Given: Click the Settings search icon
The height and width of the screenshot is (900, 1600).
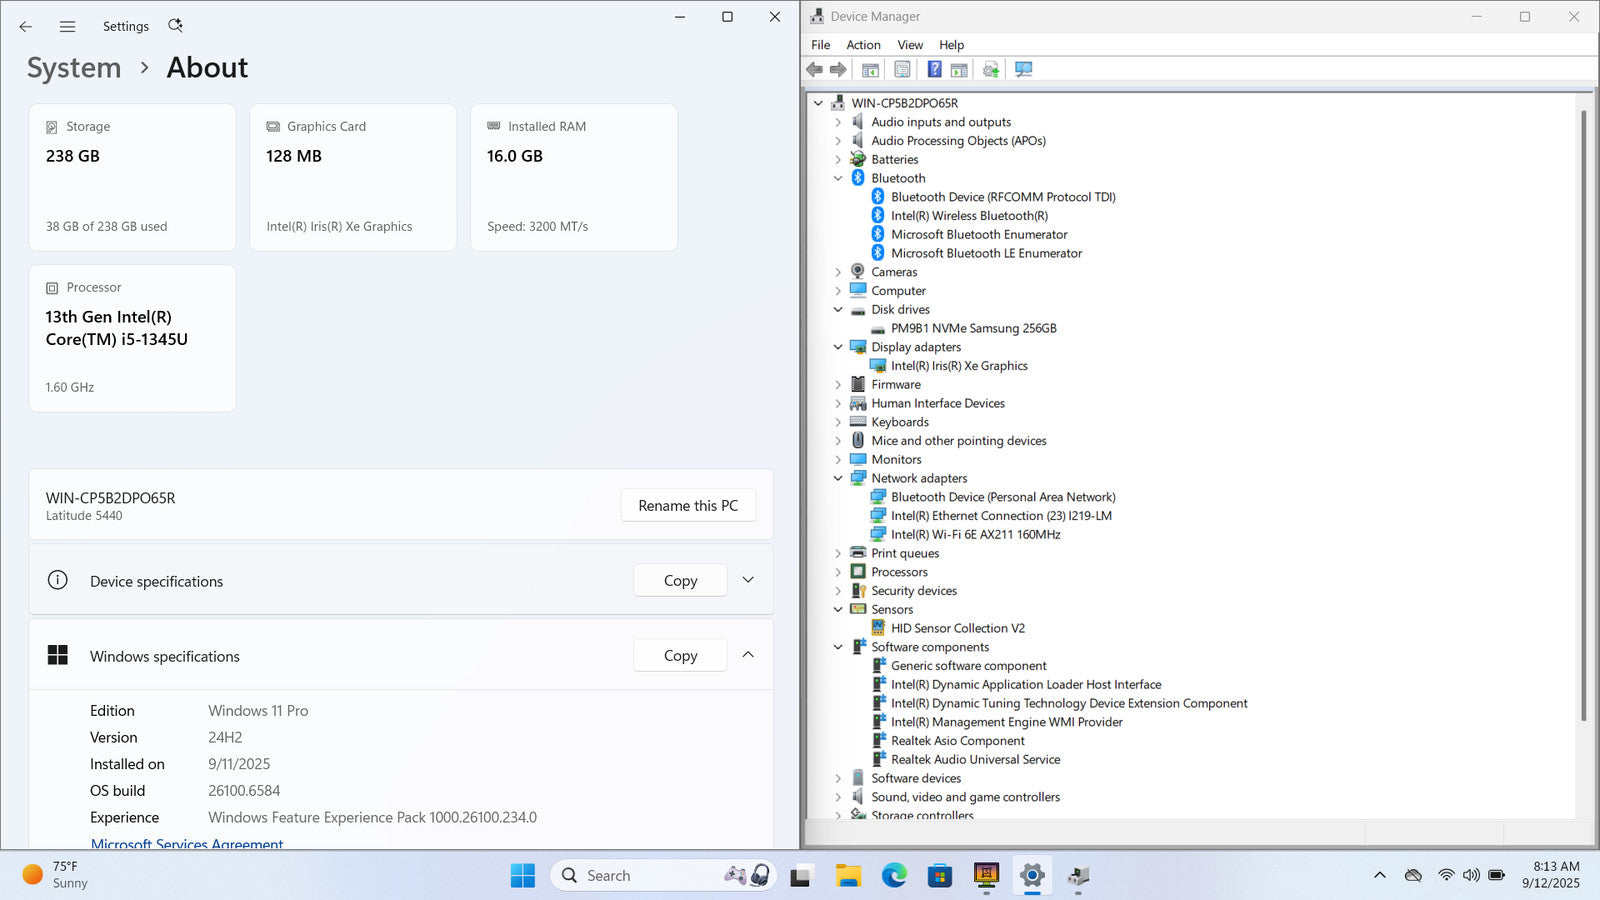Looking at the screenshot, I should tap(175, 26).
